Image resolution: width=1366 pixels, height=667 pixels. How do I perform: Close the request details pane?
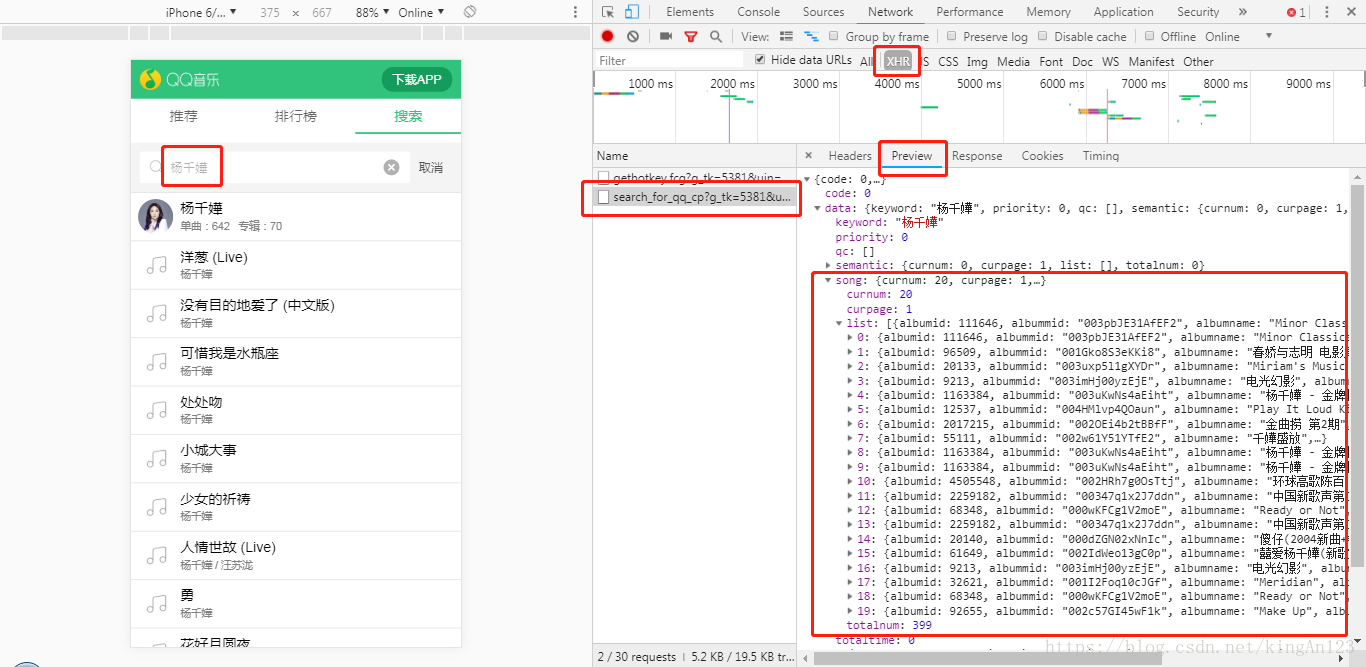[810, 156]
